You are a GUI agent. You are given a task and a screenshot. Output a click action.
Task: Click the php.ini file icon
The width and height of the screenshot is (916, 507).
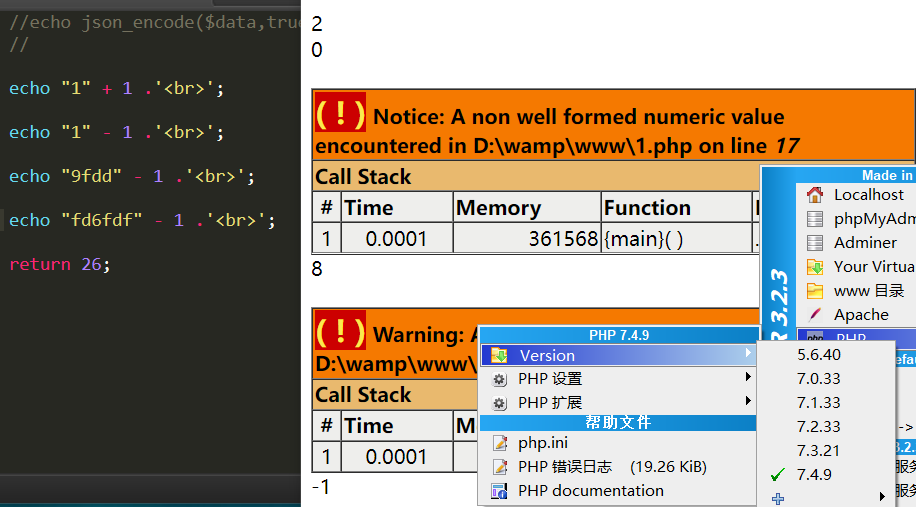tap(499, 443)
